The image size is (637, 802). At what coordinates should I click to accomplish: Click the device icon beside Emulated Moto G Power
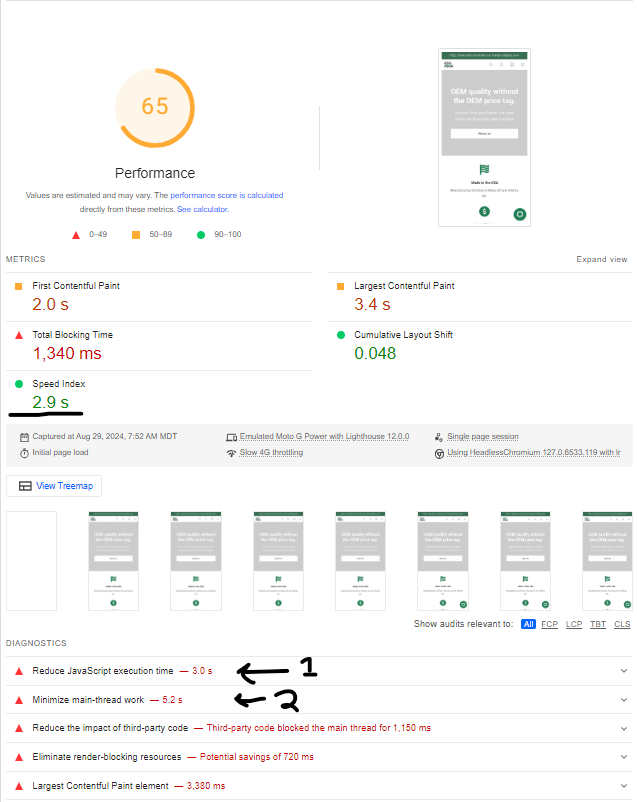231,437
